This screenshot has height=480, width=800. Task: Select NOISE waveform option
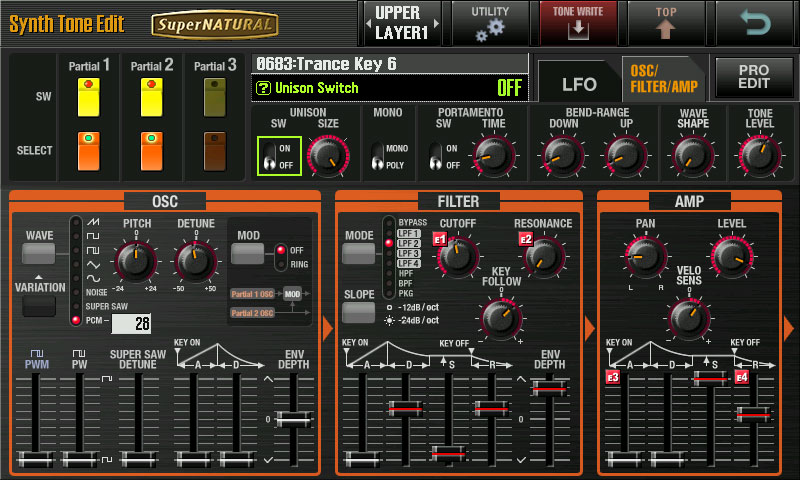(96, 292)
